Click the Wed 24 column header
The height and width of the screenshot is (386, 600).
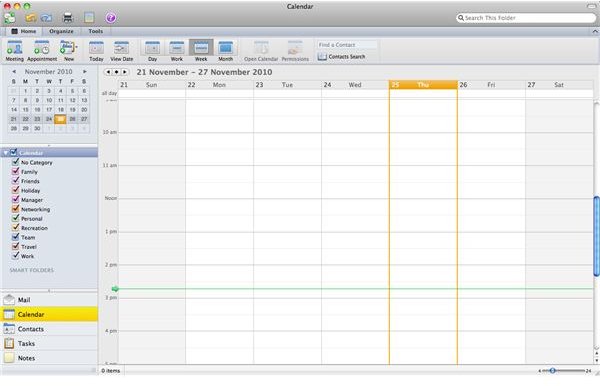click(355, 85)
